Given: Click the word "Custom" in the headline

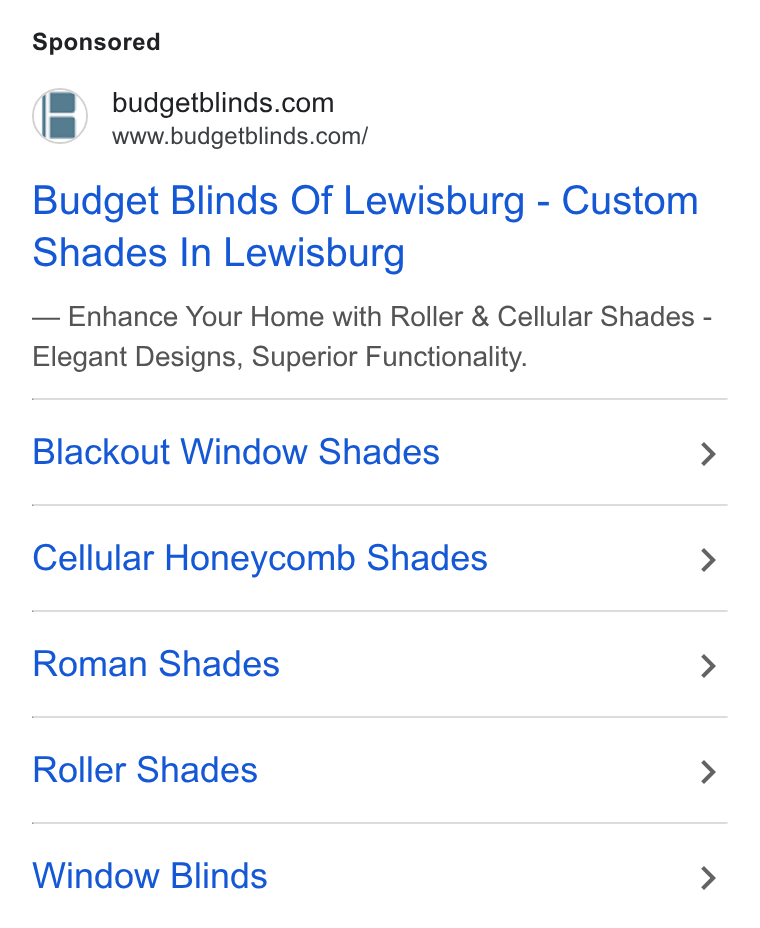Looking at the screenshot, I should click(630, 201).
